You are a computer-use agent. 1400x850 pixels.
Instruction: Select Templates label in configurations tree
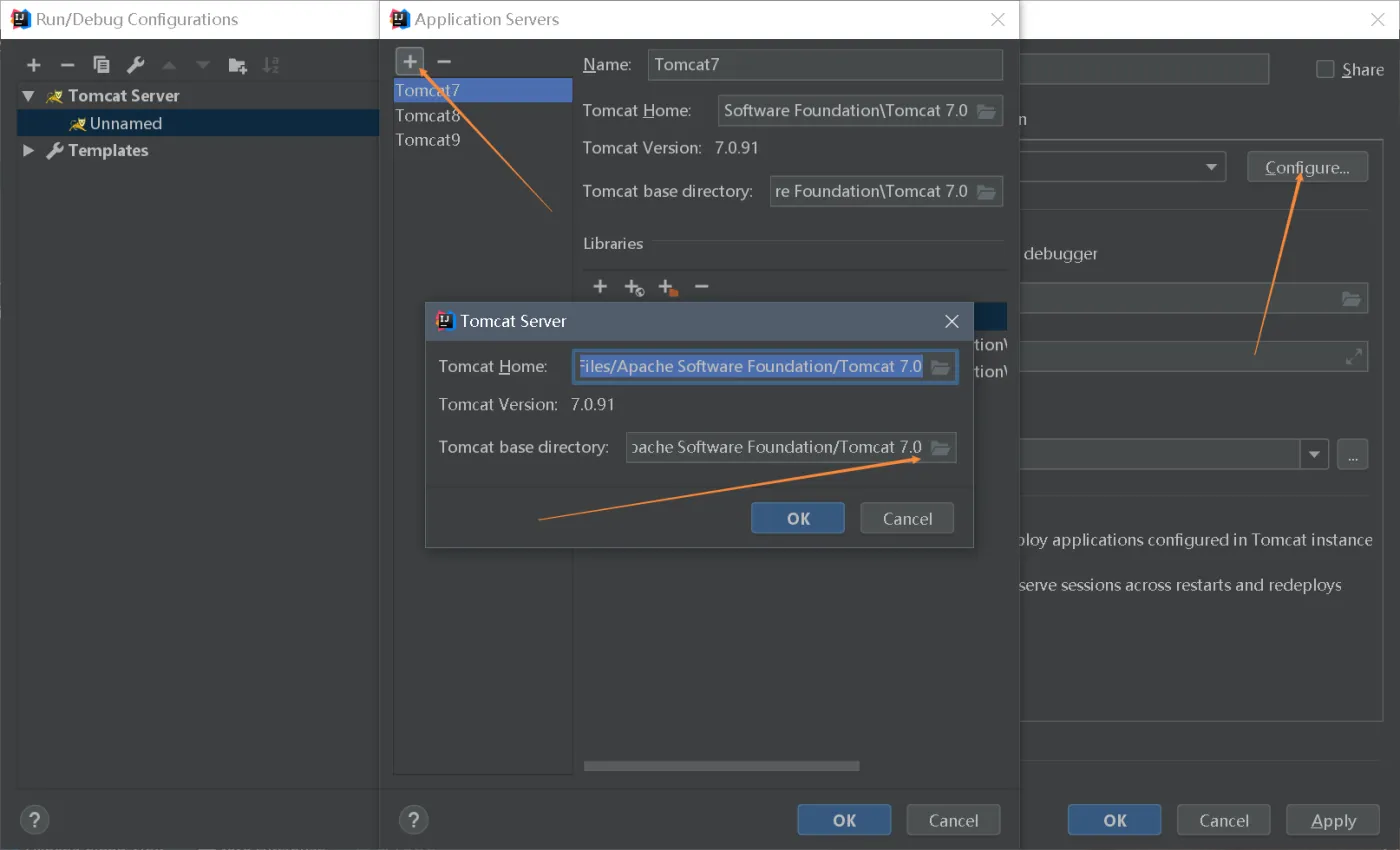pos(108,150)
